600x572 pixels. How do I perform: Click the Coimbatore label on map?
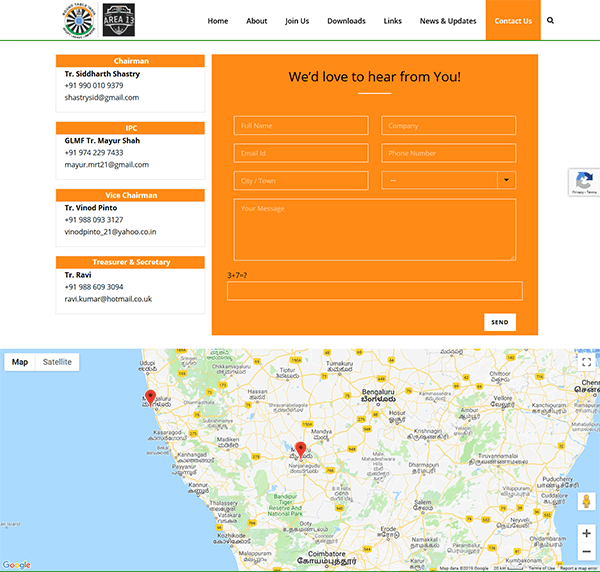pyautogui.click(x=327, y=557)
